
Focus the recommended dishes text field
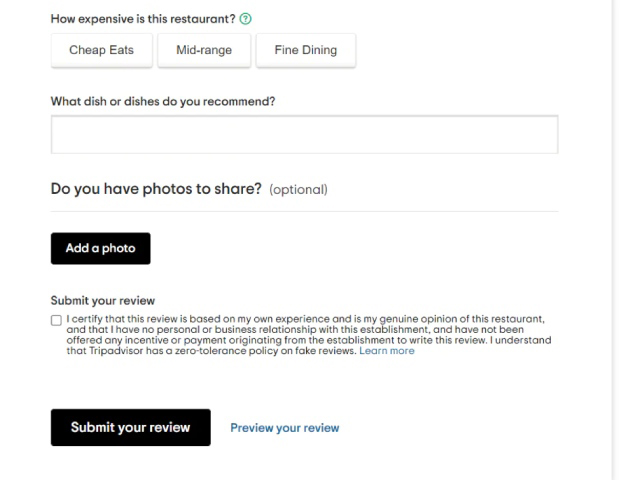(x=304, y=134)
